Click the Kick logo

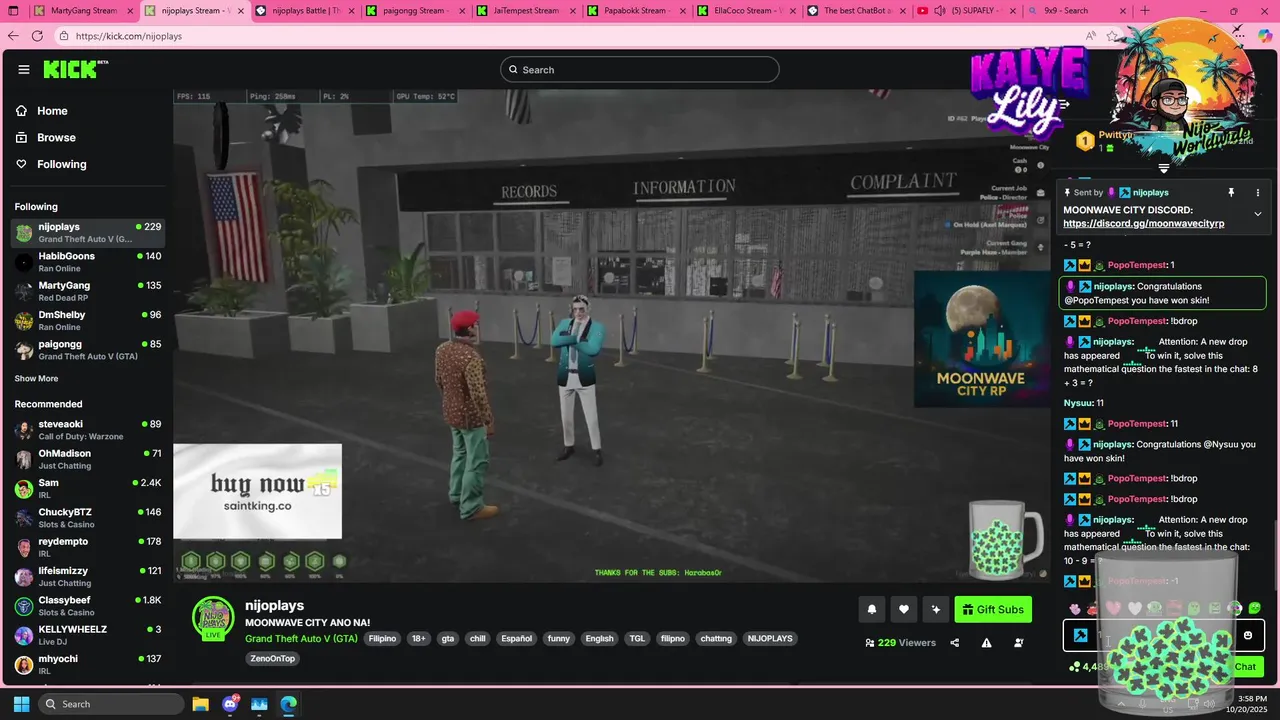pos(75,69)
